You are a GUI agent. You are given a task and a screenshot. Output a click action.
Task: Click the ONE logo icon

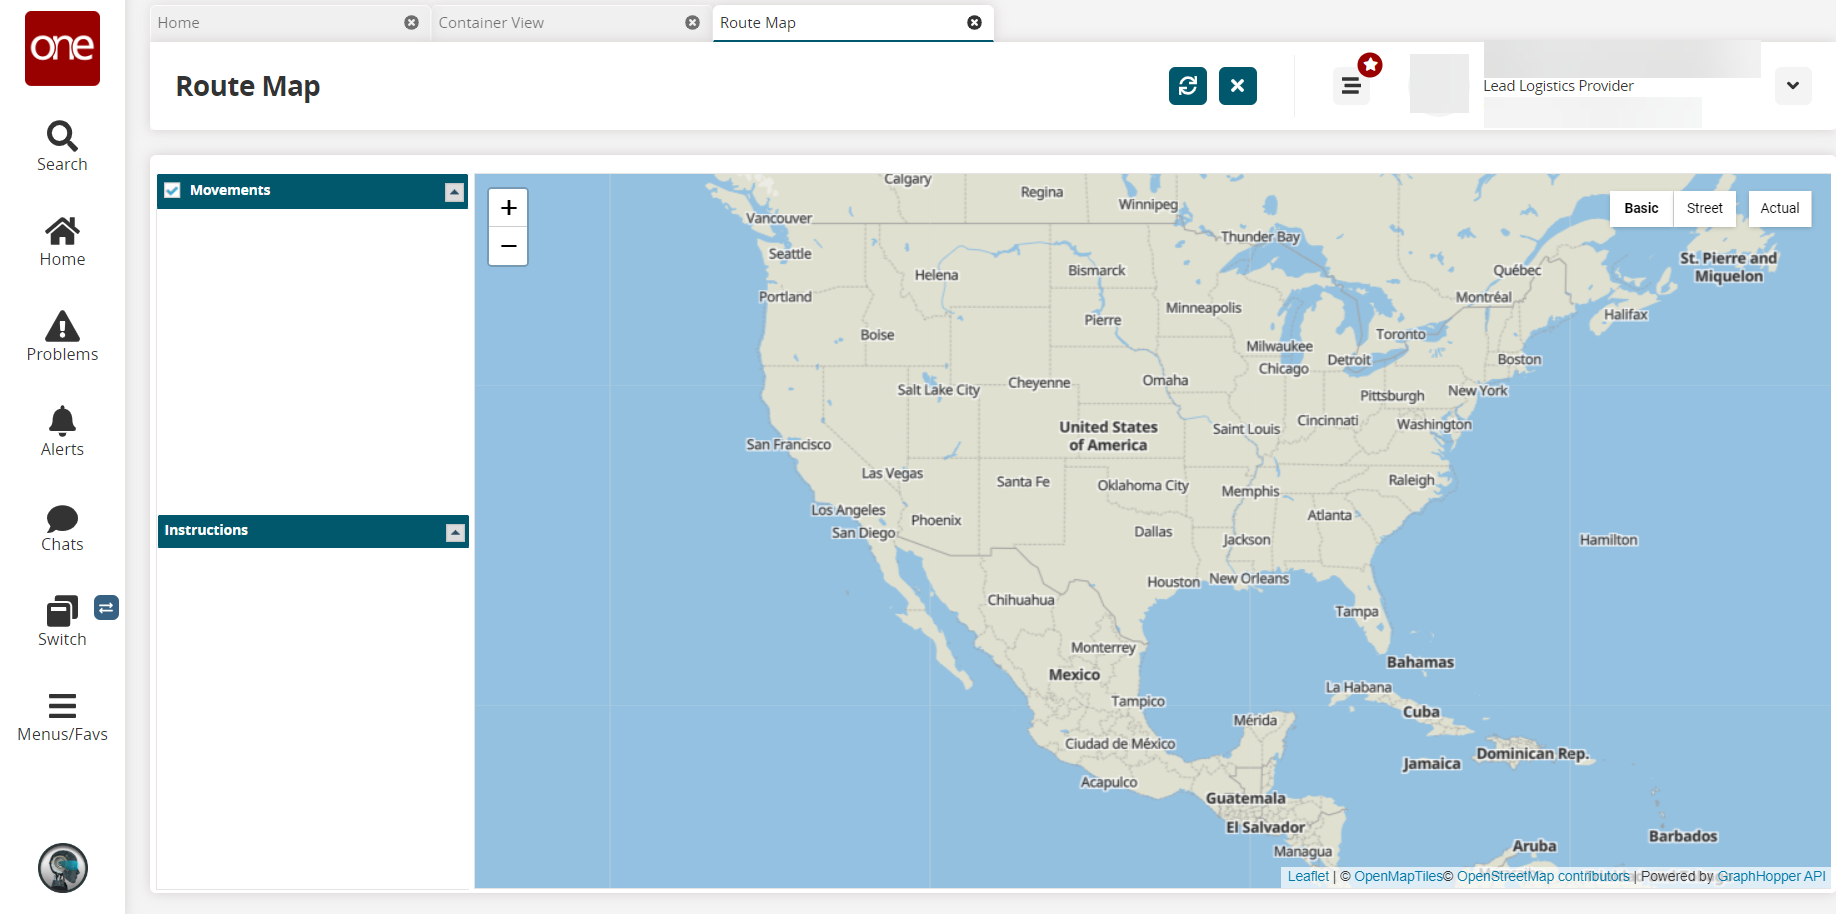62,48
